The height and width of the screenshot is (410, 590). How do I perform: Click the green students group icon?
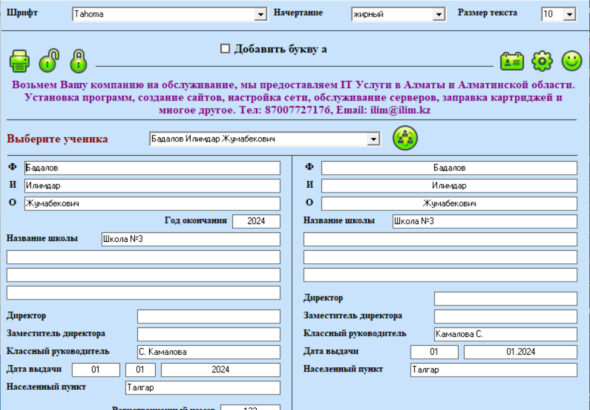405,138
